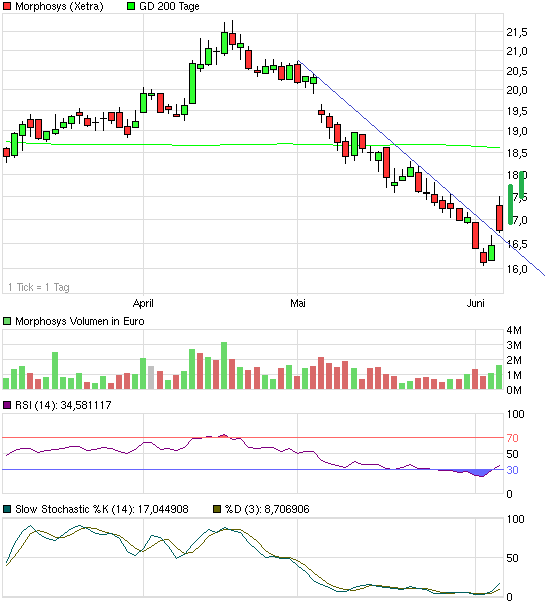Click the green GD 200 Tage legend swatch
545x606 pixels.
point(131,6)
